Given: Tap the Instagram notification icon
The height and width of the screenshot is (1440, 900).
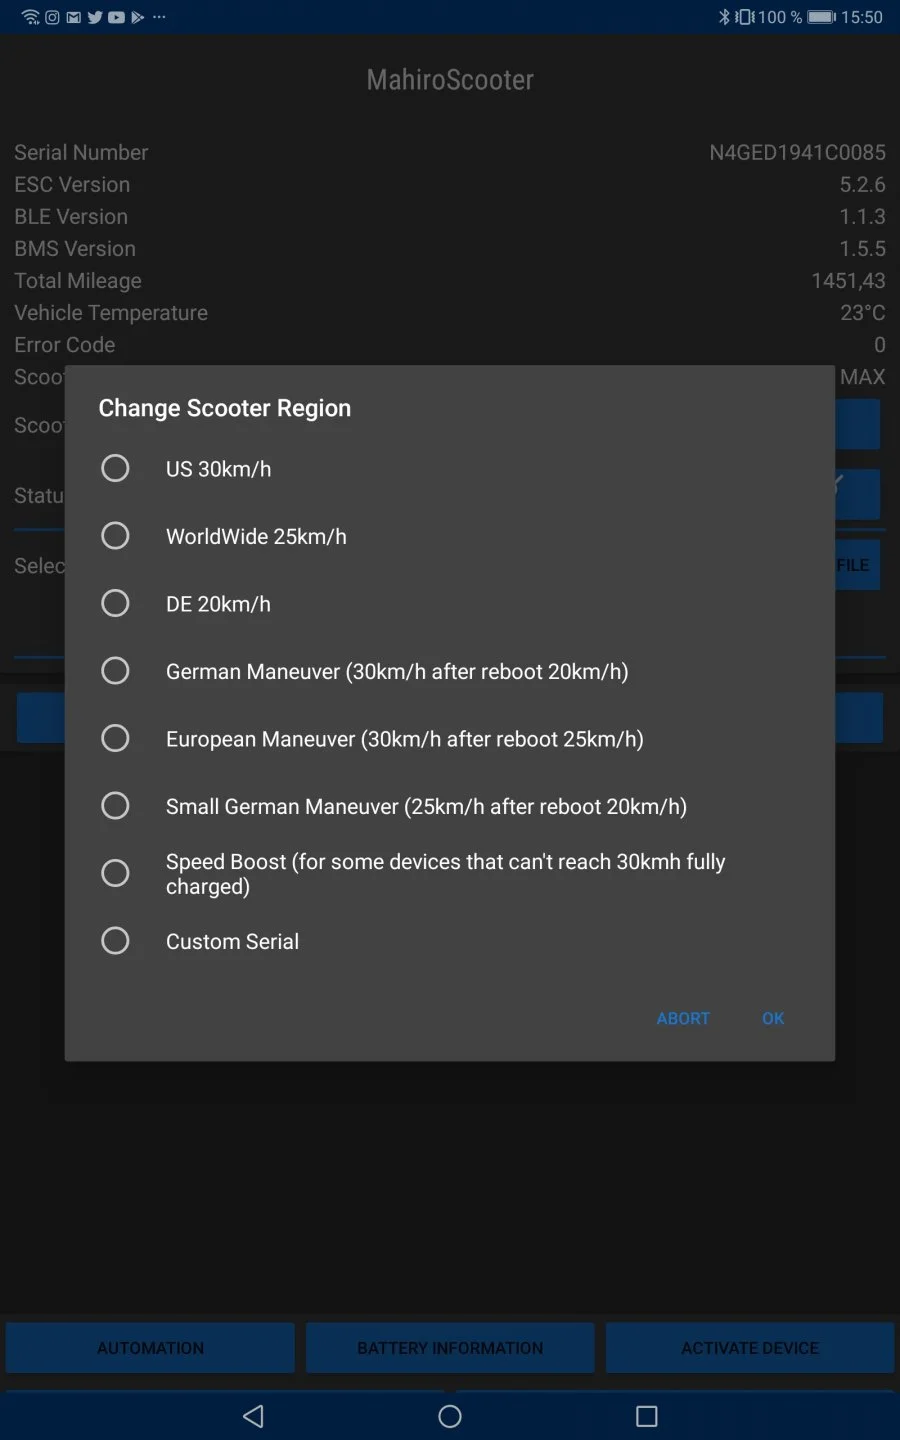Looking at the screenshot, I should point(52,17).
